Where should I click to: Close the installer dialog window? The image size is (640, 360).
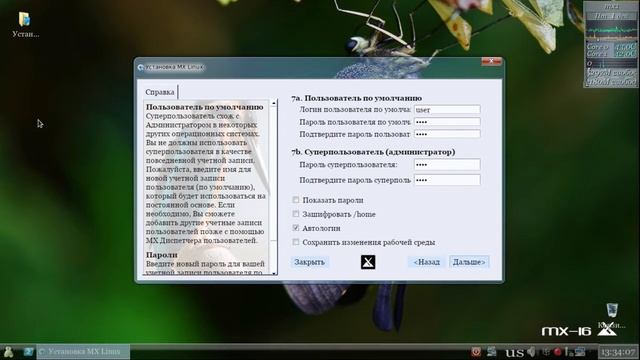491,61
